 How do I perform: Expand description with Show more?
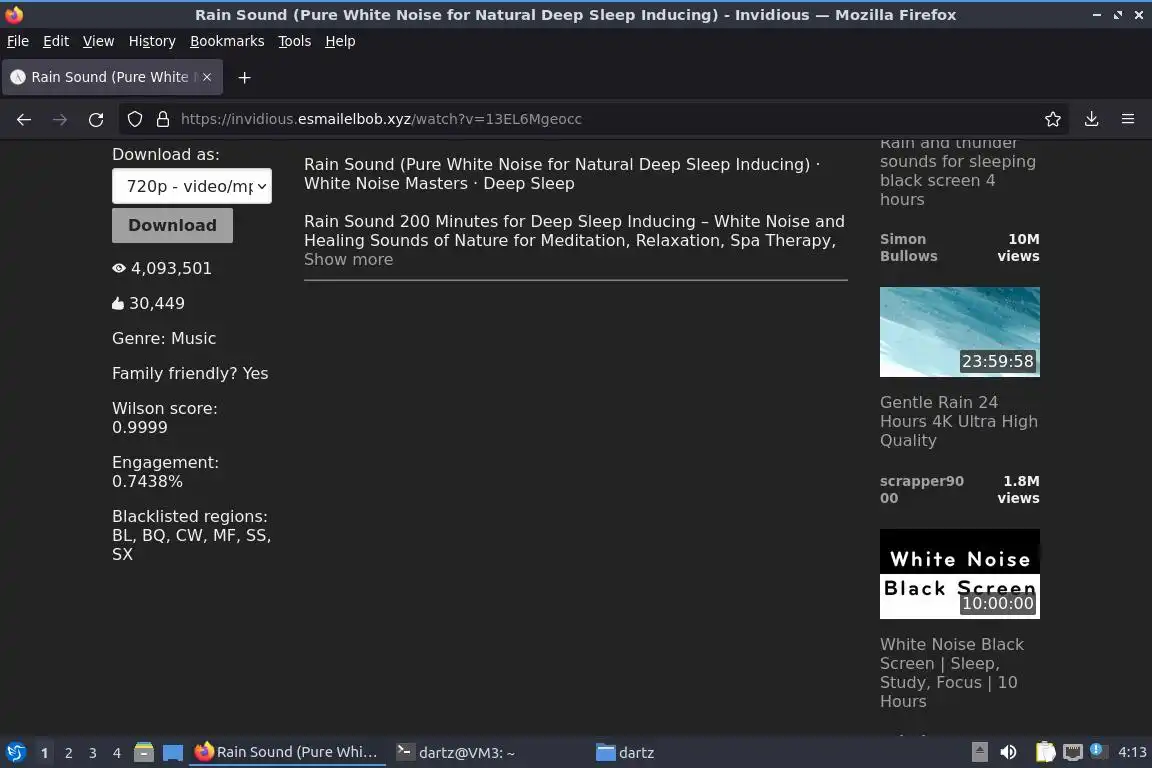click(x=348, y=259)
